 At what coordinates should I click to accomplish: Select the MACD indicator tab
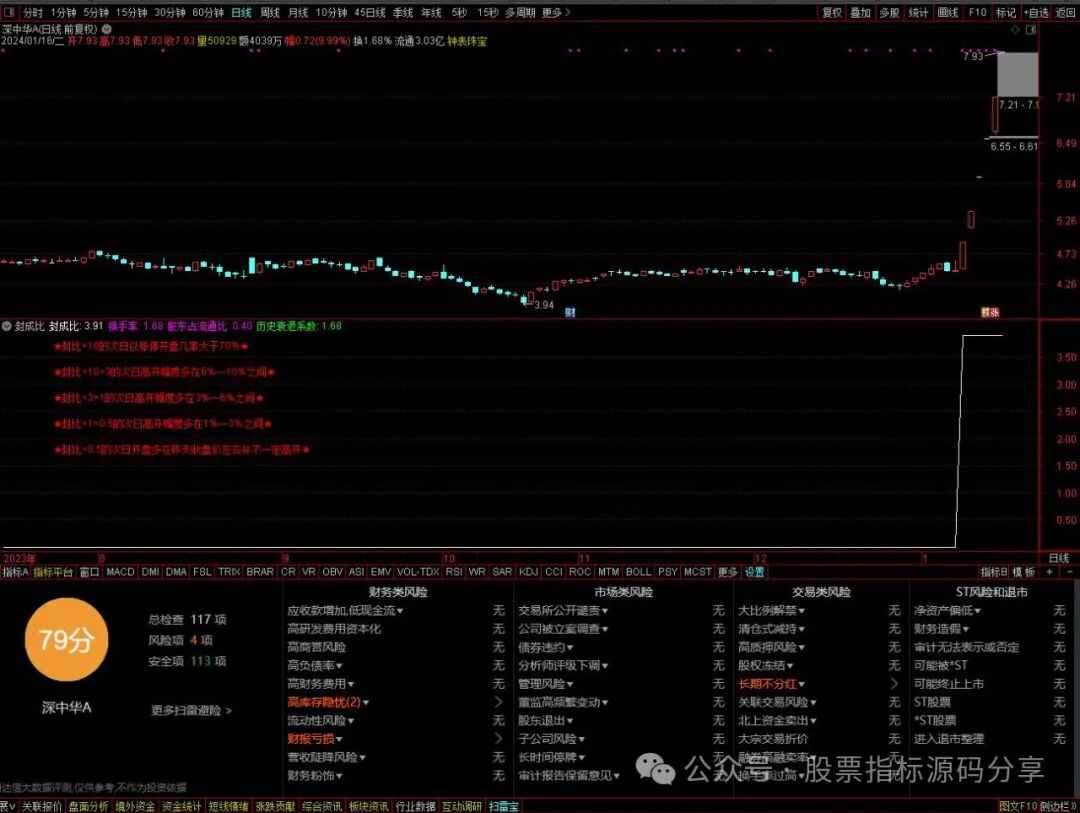pos(121,572)
